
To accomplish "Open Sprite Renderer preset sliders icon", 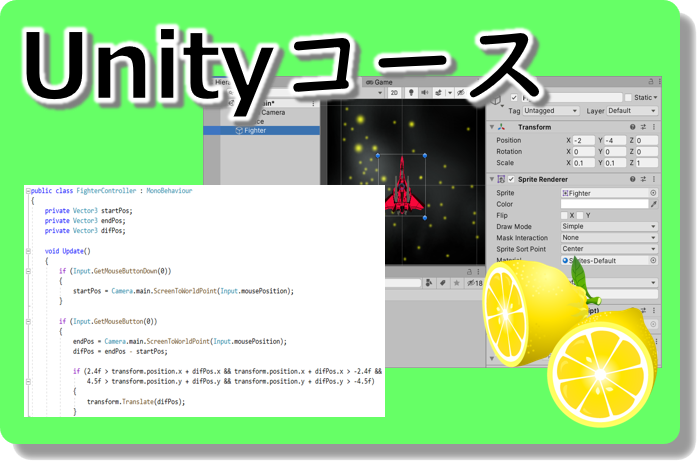I will click(643, 179).
